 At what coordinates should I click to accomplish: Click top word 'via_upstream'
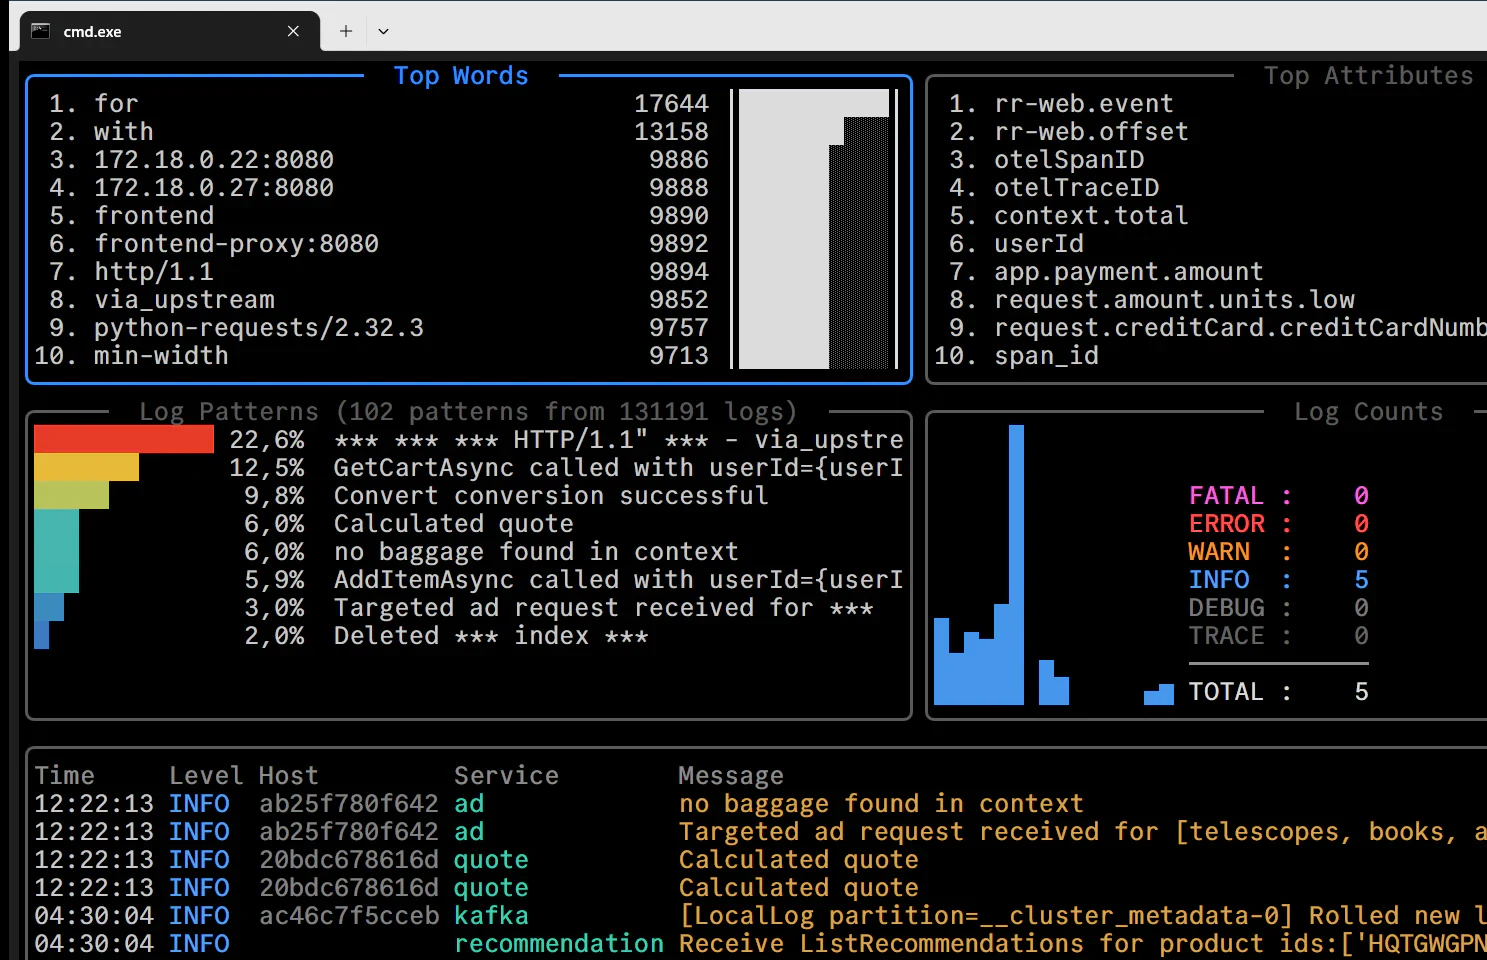tap(184, 300)
